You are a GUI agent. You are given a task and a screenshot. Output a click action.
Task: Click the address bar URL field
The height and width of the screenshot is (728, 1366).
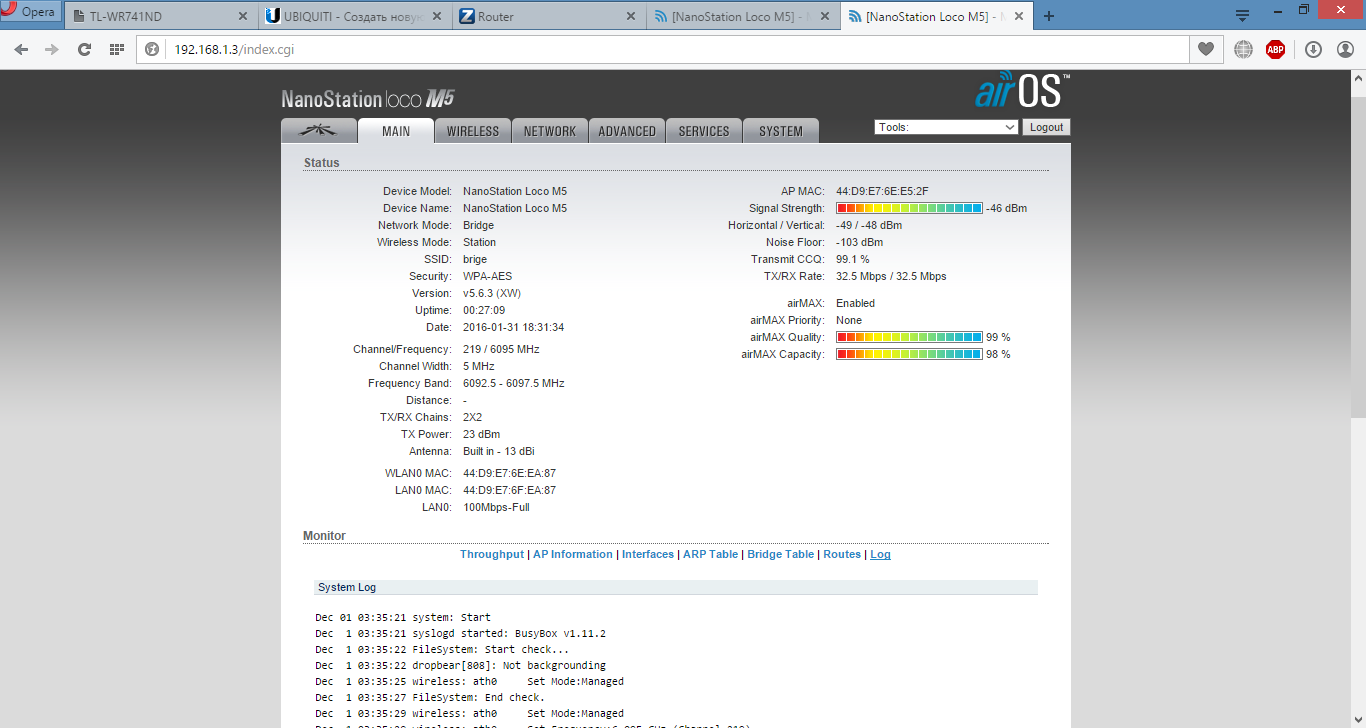(660, 49)
